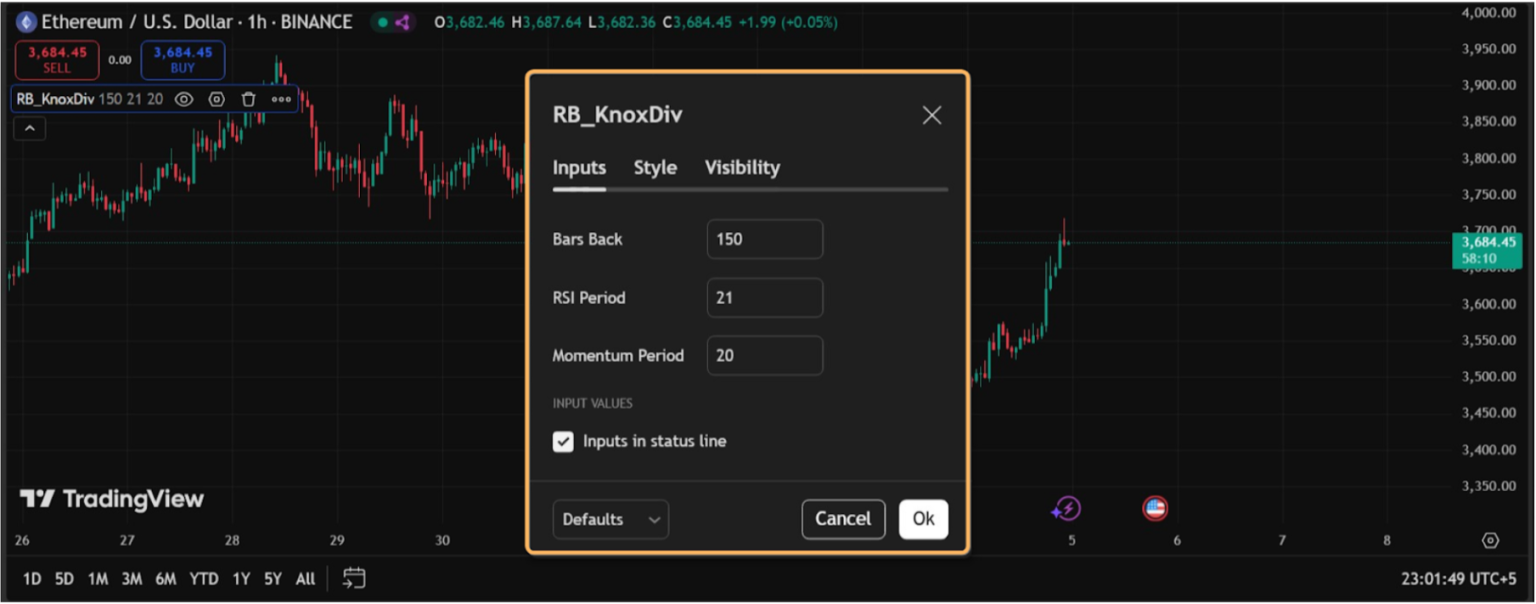1536x604 pixels.
Task: Select the 1M time range
Action: click(x=97, y=578)
